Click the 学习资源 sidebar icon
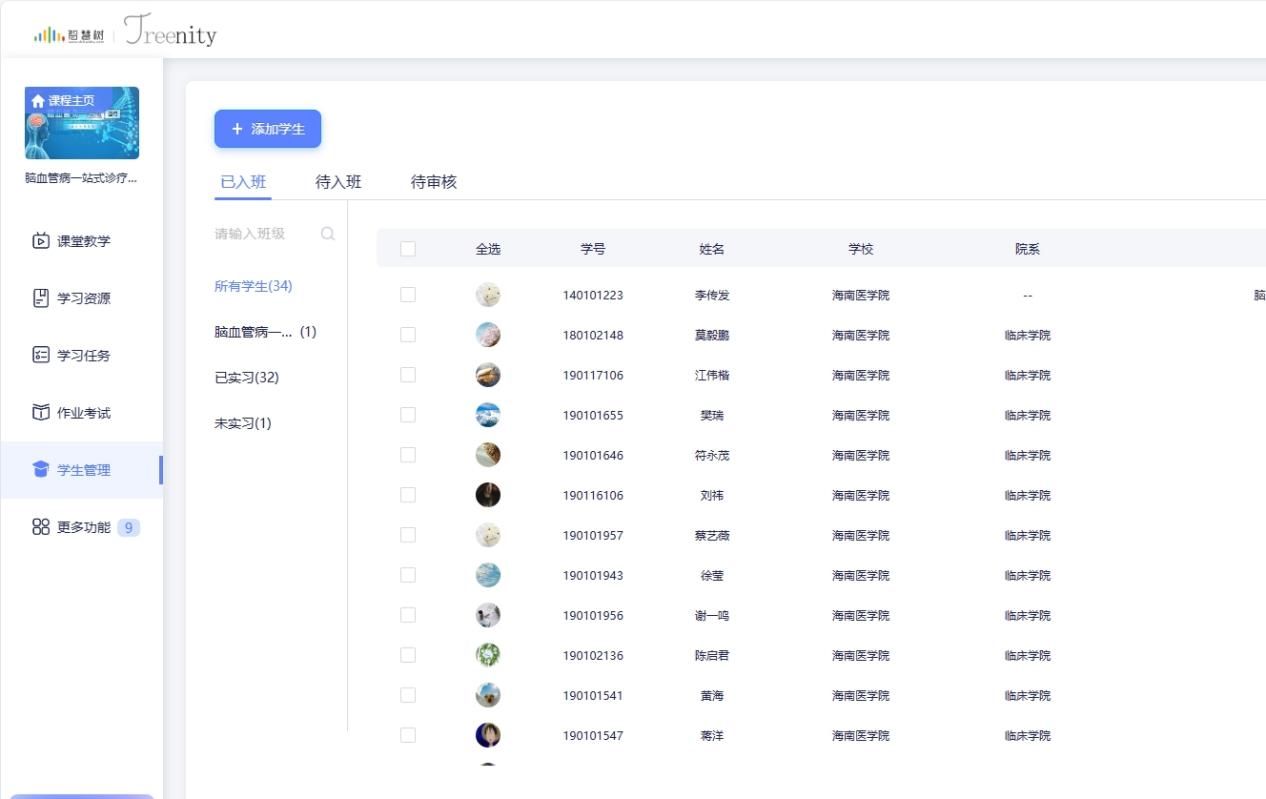The width and height of the screenshot is (1266, 799). click(41, 298)
